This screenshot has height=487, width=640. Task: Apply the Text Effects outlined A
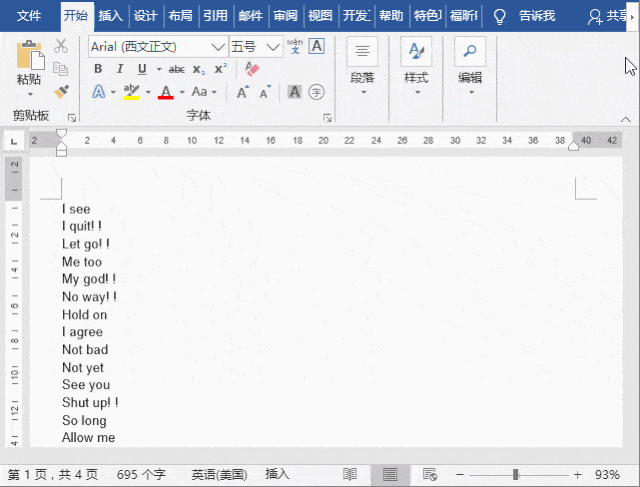(x=98, y=92)
